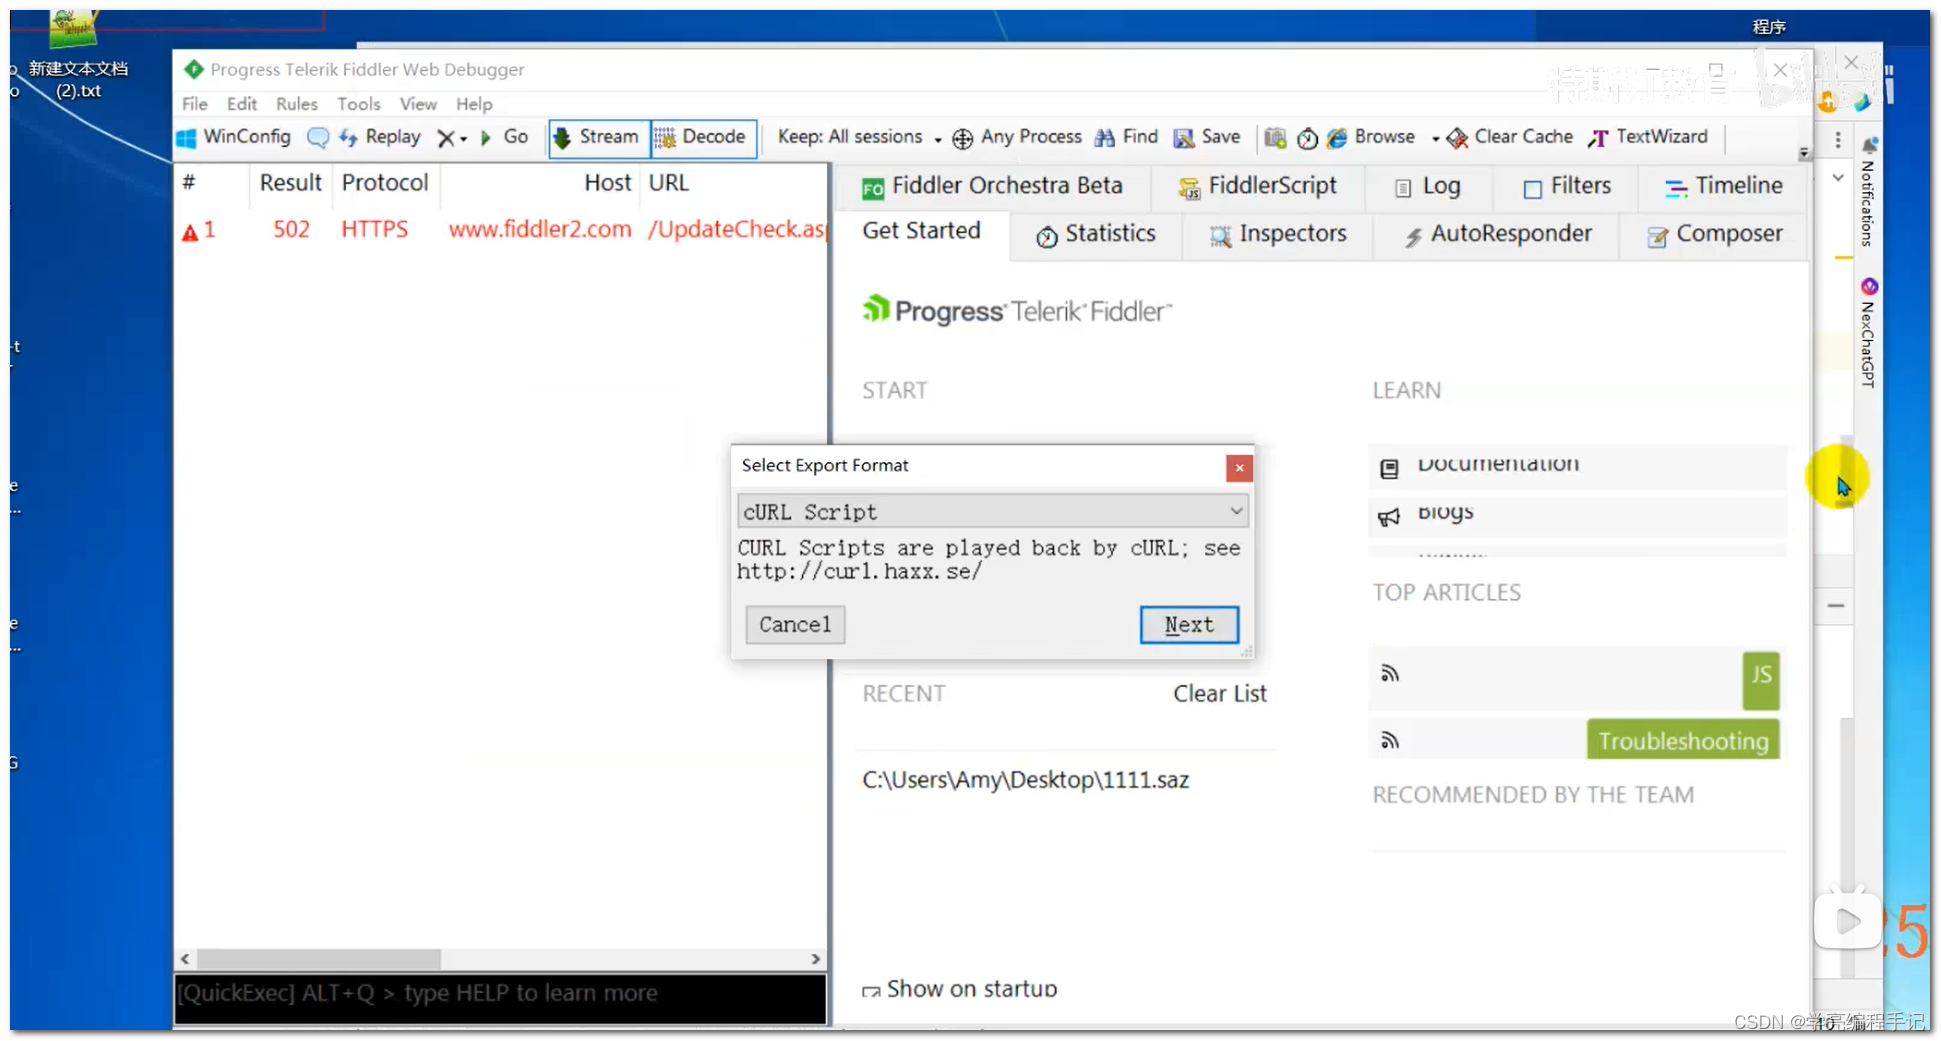Switch to AutoResponder tab
Viewport: 1941px width, 1041px height.
[x=1498, y=234]
